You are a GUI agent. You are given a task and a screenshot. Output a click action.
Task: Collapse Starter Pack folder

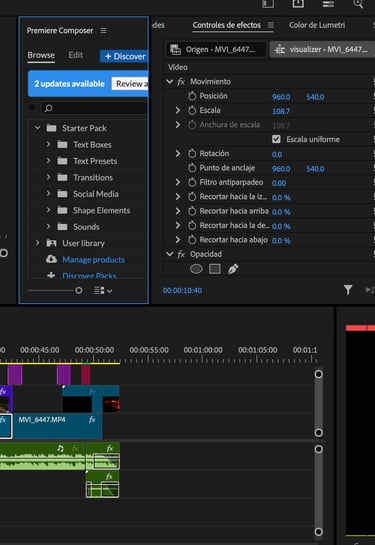point(38,128)
